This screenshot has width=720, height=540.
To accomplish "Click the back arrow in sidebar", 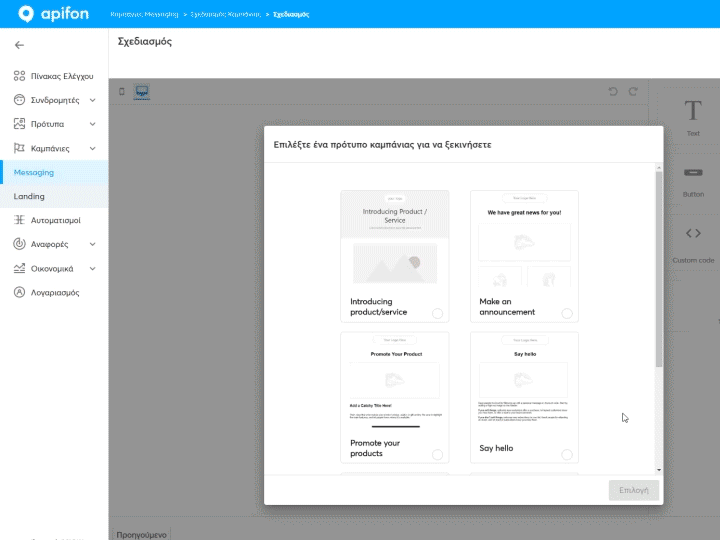I will (x=19, y=45).
